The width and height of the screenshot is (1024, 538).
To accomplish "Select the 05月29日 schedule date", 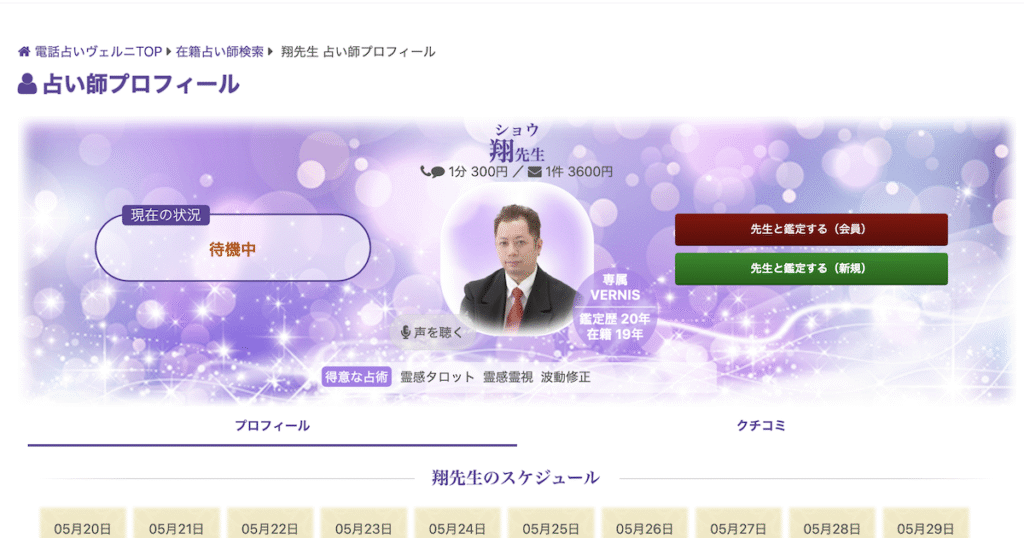I will pyautogui.click(x=925, y=526).
